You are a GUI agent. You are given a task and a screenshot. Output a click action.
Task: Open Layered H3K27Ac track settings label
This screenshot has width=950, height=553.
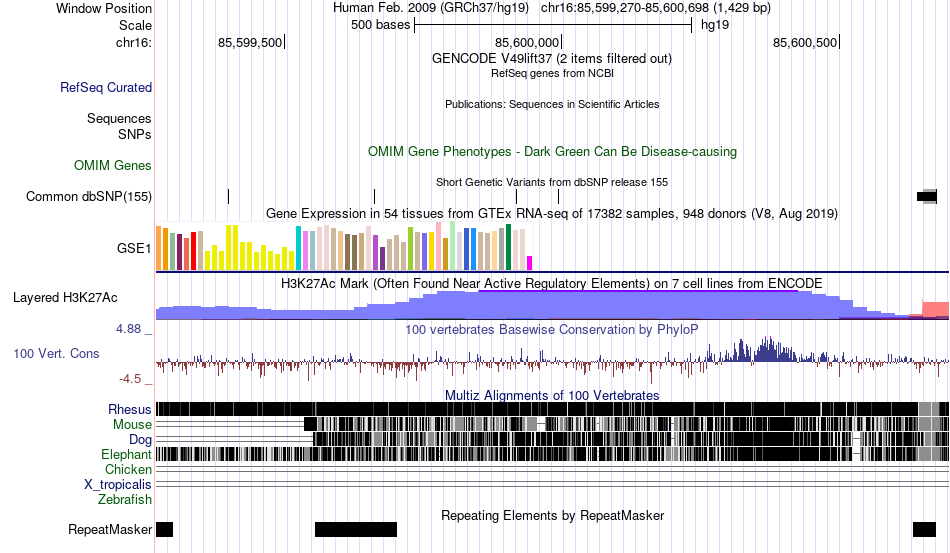(65, 297)
